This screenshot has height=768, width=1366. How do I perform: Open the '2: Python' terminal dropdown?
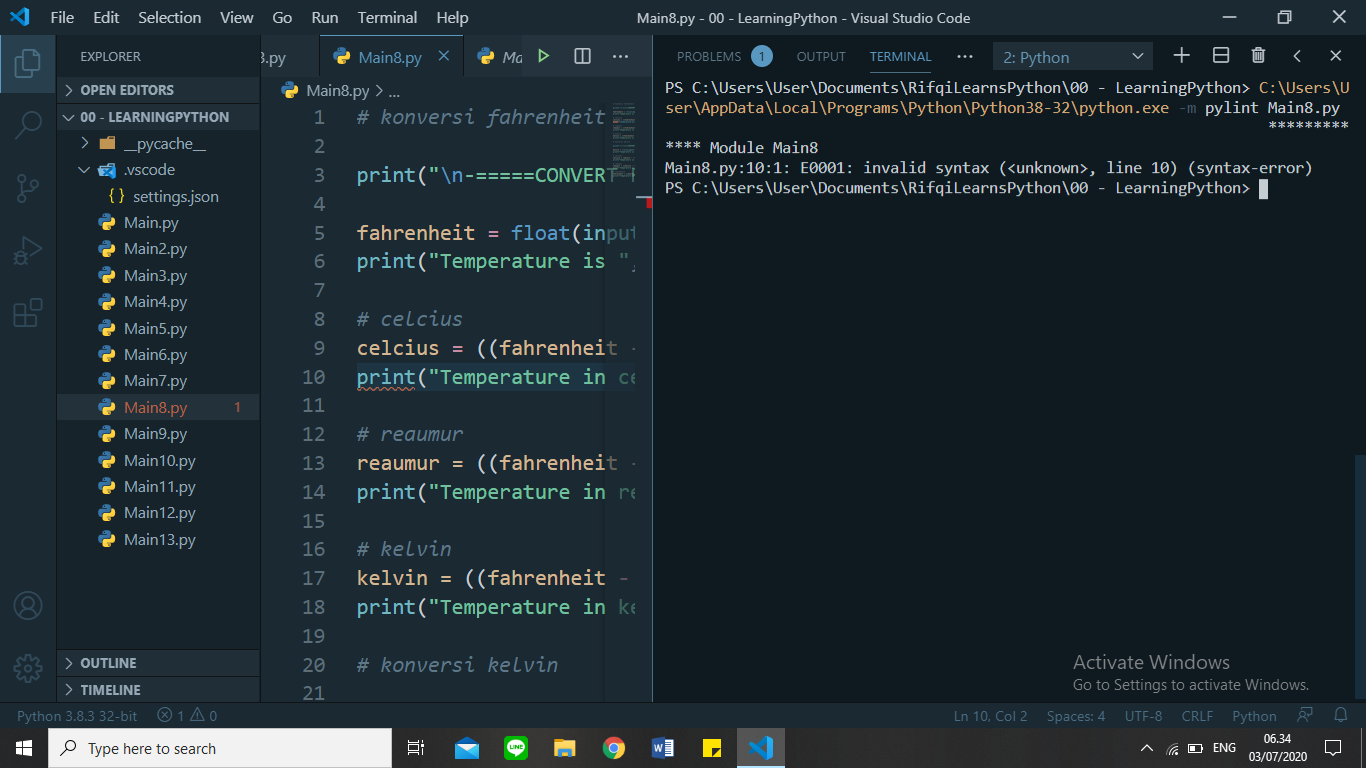[x=1072, y=56]
